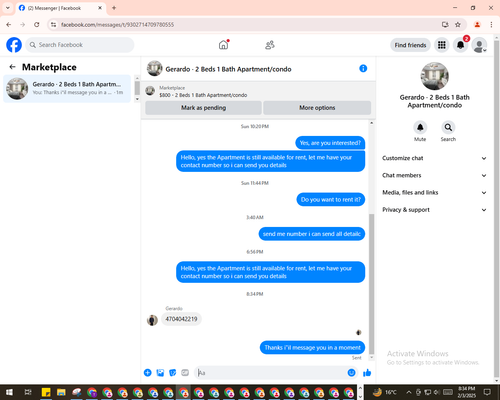Click conversation list scroll-down arrow
This screenshot has width=500, height=400.
(x=137, y=99)
